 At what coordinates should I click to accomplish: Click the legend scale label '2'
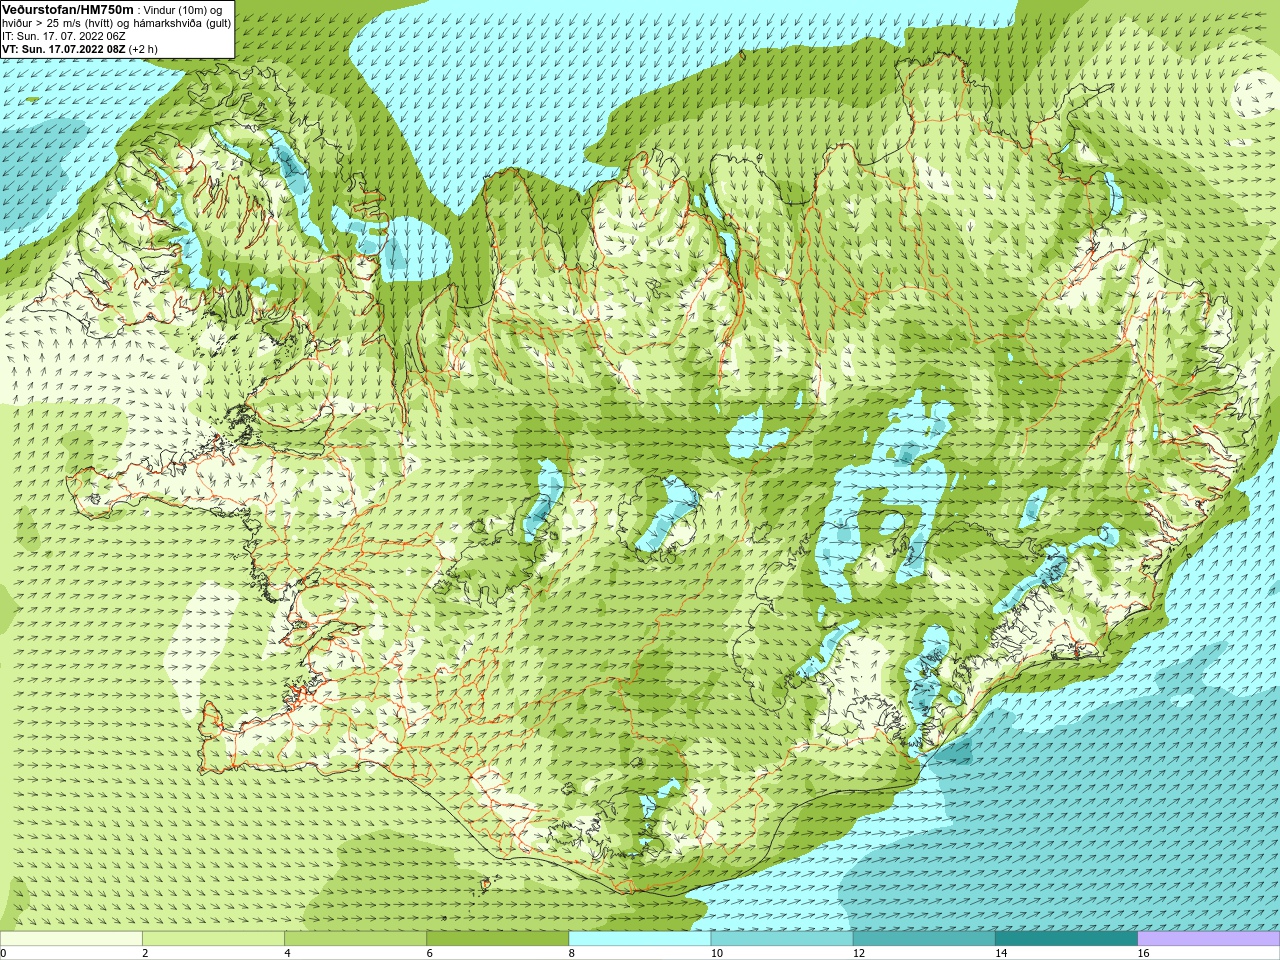point(145,953)
